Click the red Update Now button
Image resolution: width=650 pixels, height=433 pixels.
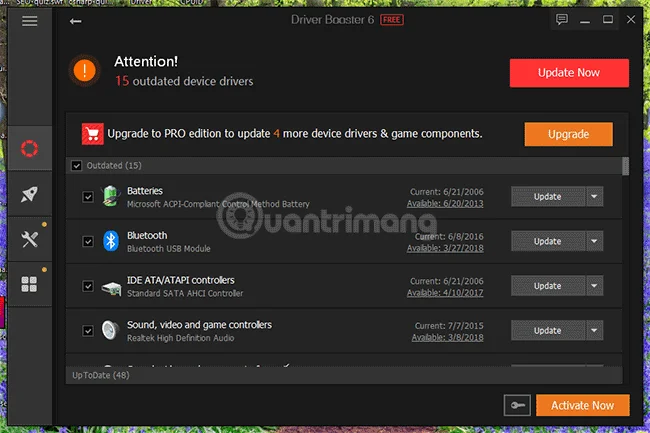click(569, 73)
